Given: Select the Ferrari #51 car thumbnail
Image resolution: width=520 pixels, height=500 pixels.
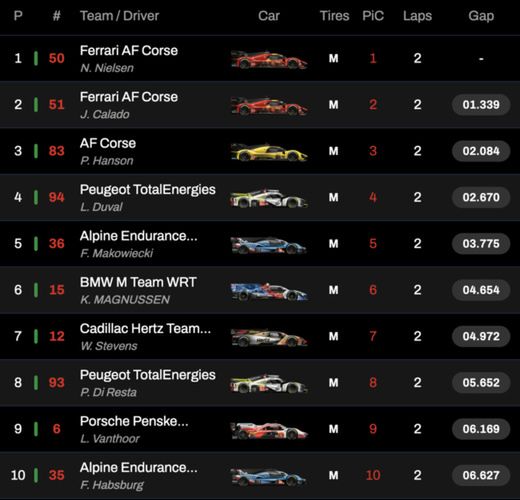Looking at the screenshot, I should [x=269, y=106].
